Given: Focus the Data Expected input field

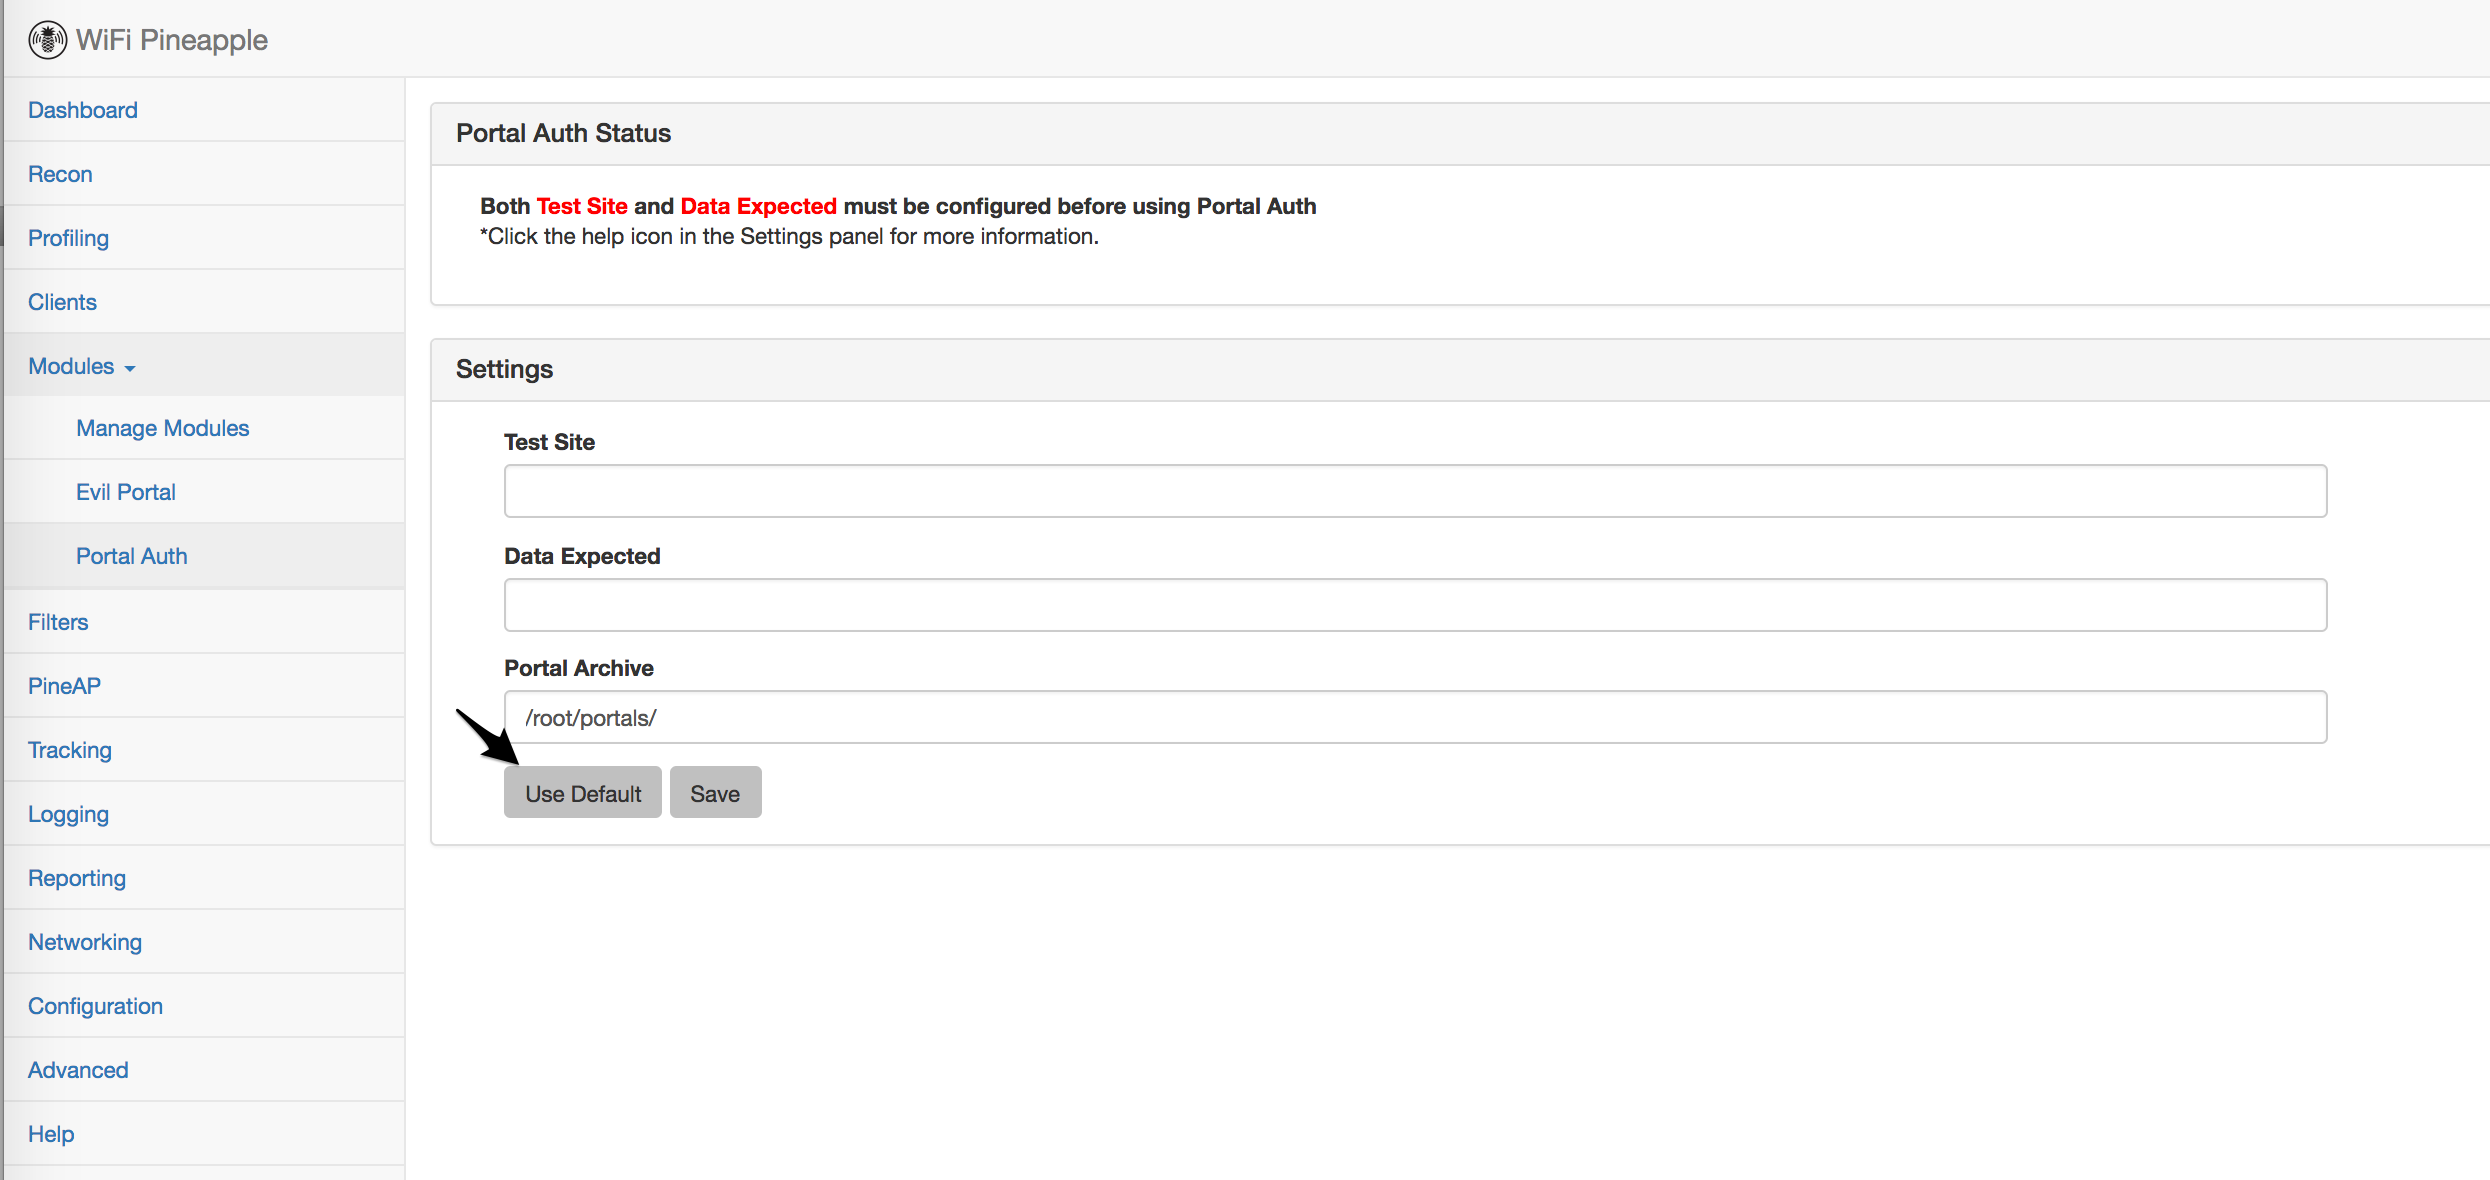Looking at the screenshot, I should (1415, 605).
